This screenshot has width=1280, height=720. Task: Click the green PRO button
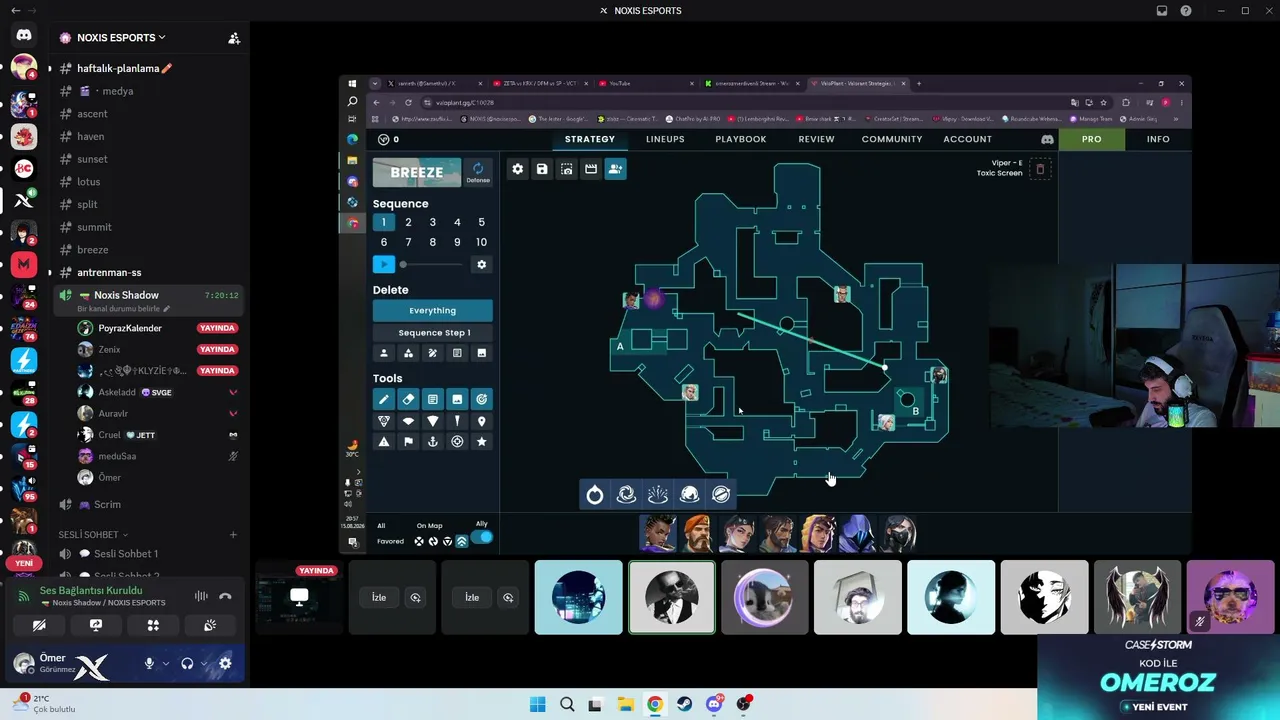1092,139
